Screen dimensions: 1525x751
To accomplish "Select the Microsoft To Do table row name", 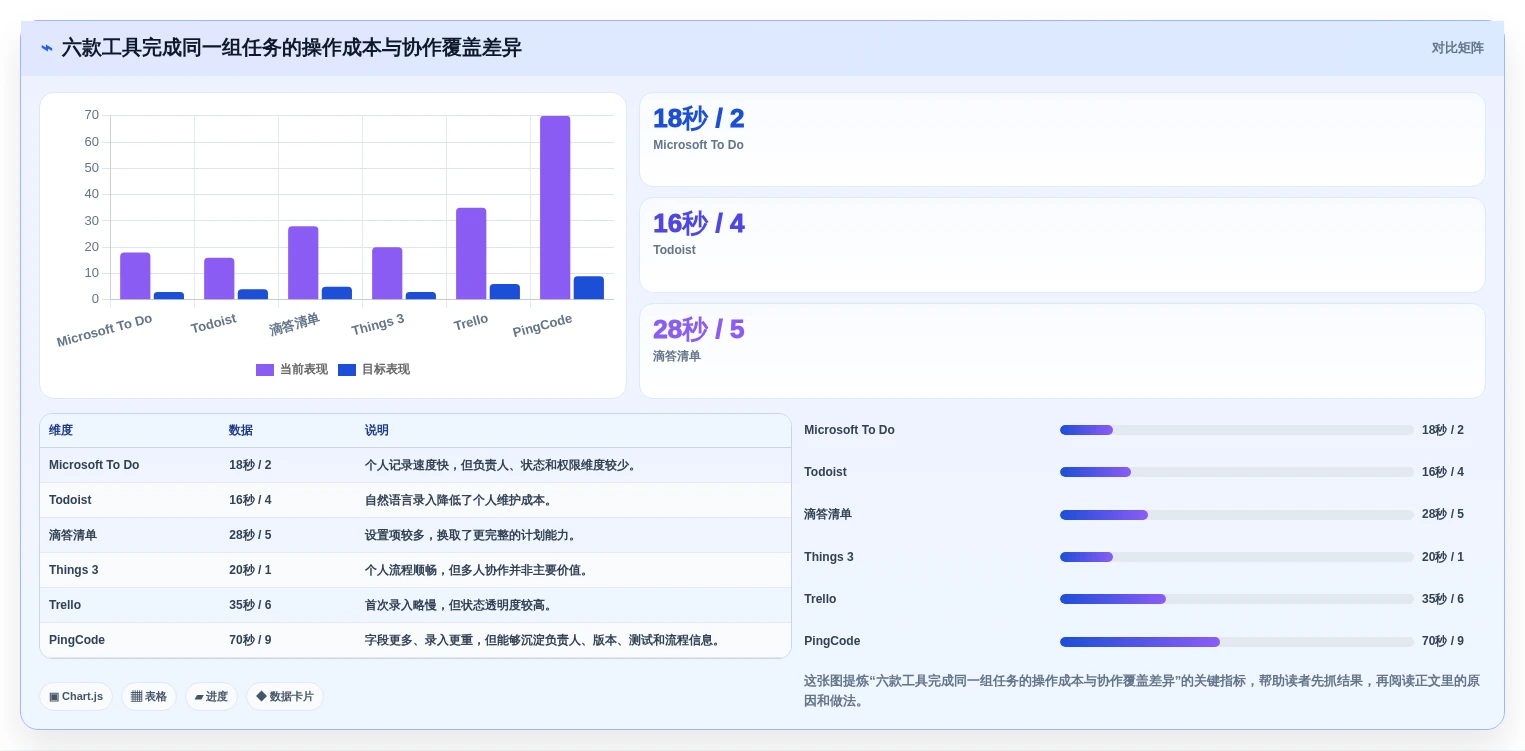I will [94, 465].
